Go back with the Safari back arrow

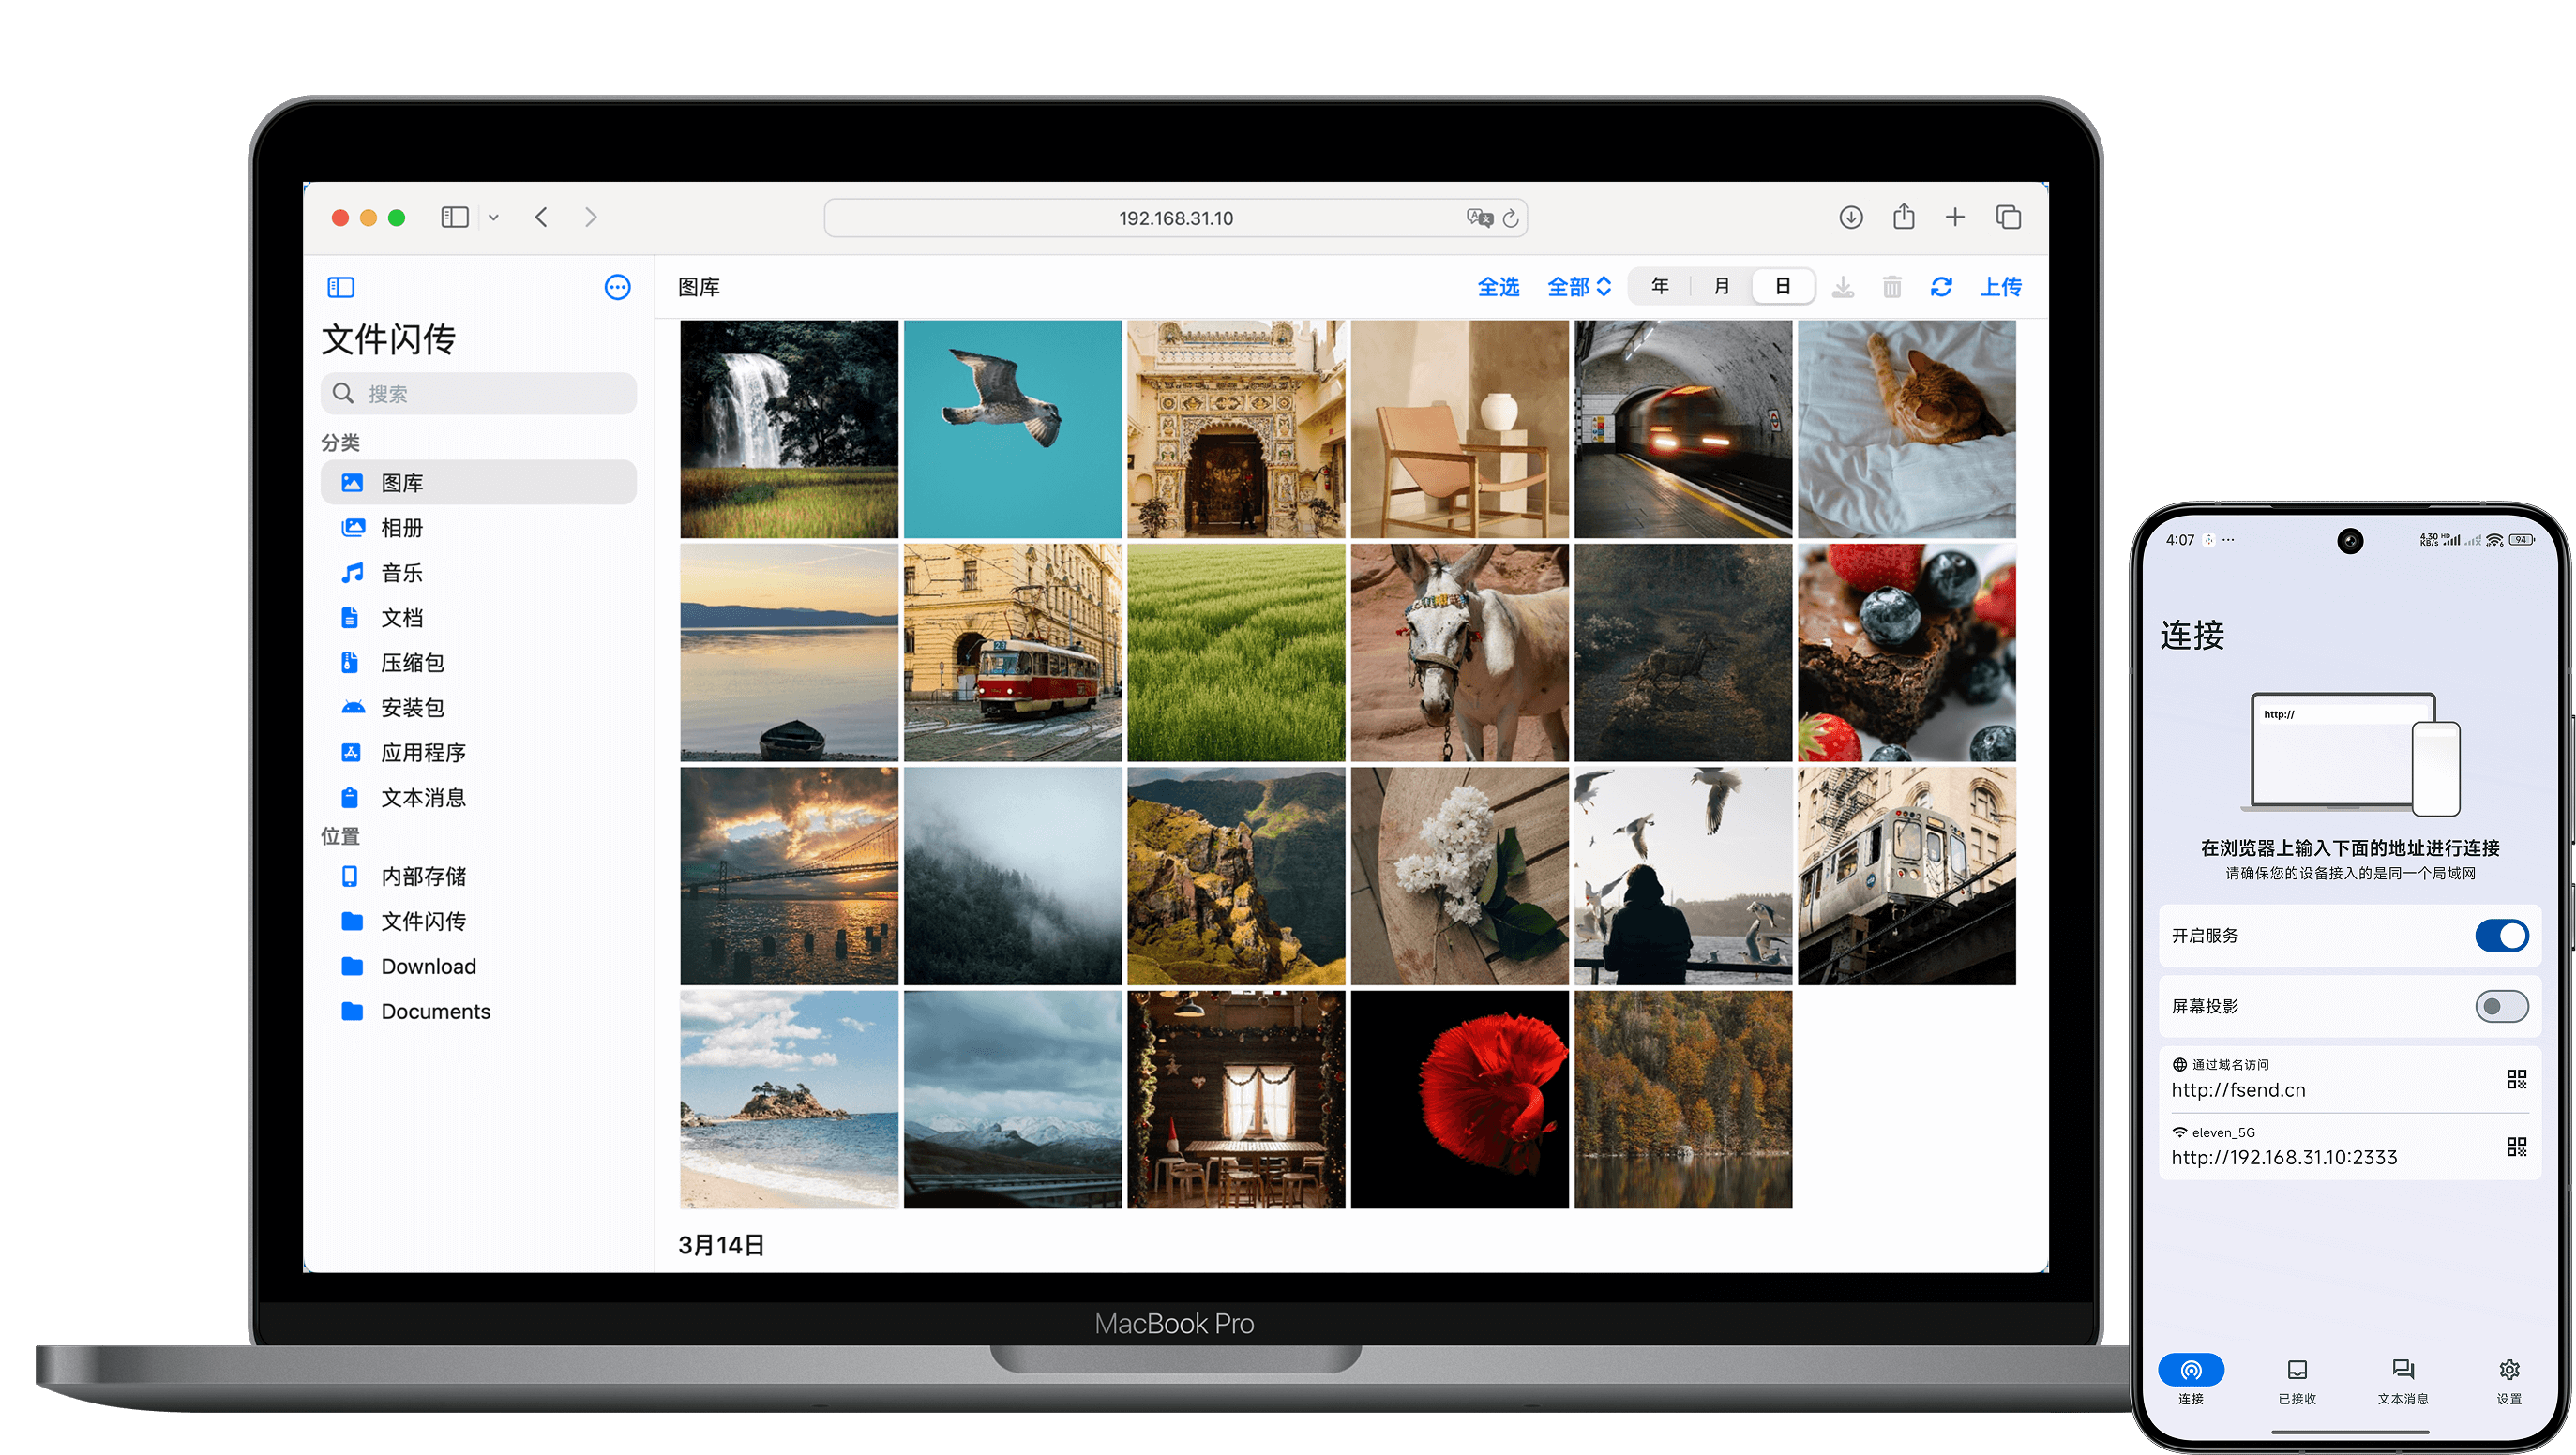pos(541,217)
